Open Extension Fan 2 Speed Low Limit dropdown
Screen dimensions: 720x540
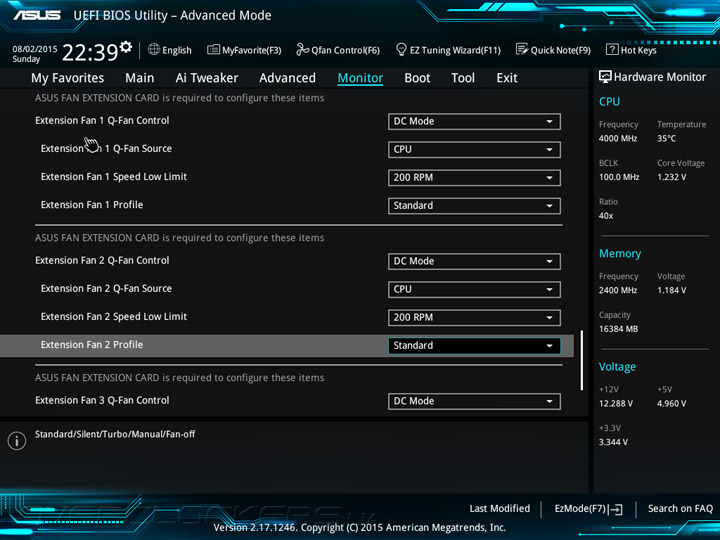(474, 317)
